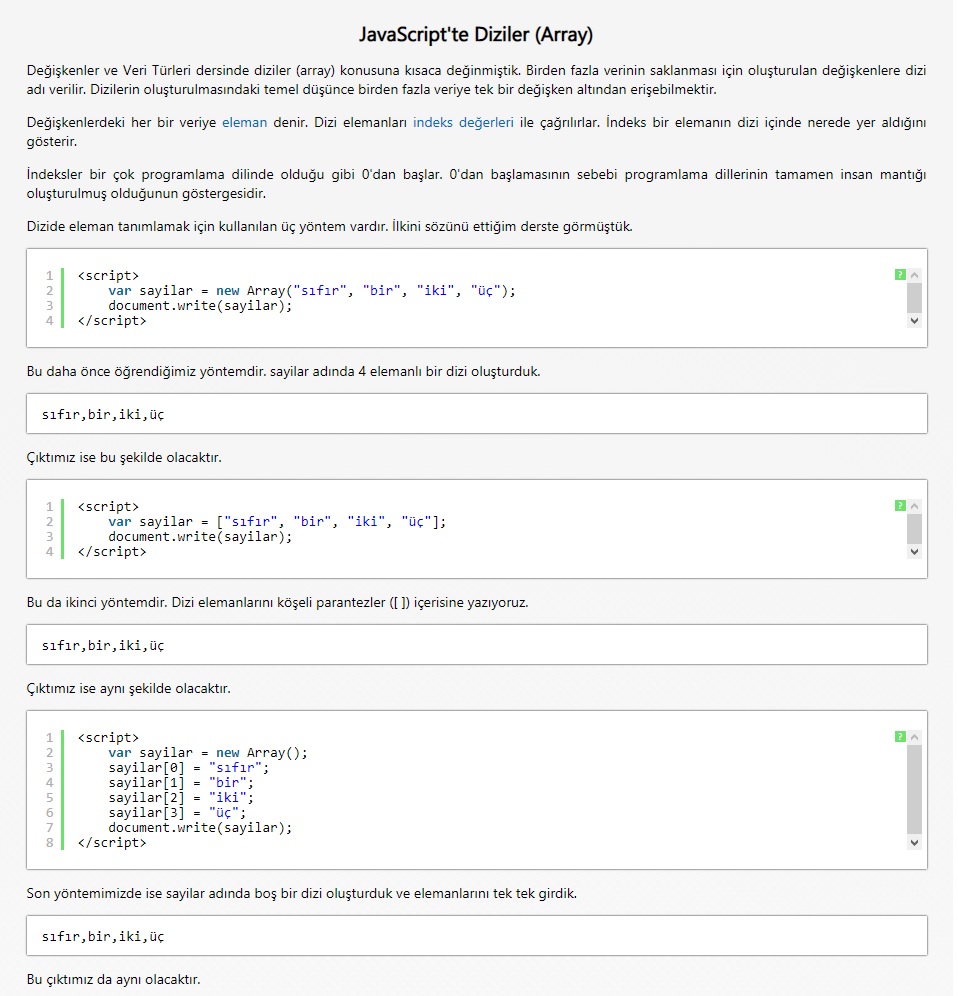Click the new Array("sıfır"...) line in first code
The width and height of the screenshot is (958, 996).
pos(312,291)
